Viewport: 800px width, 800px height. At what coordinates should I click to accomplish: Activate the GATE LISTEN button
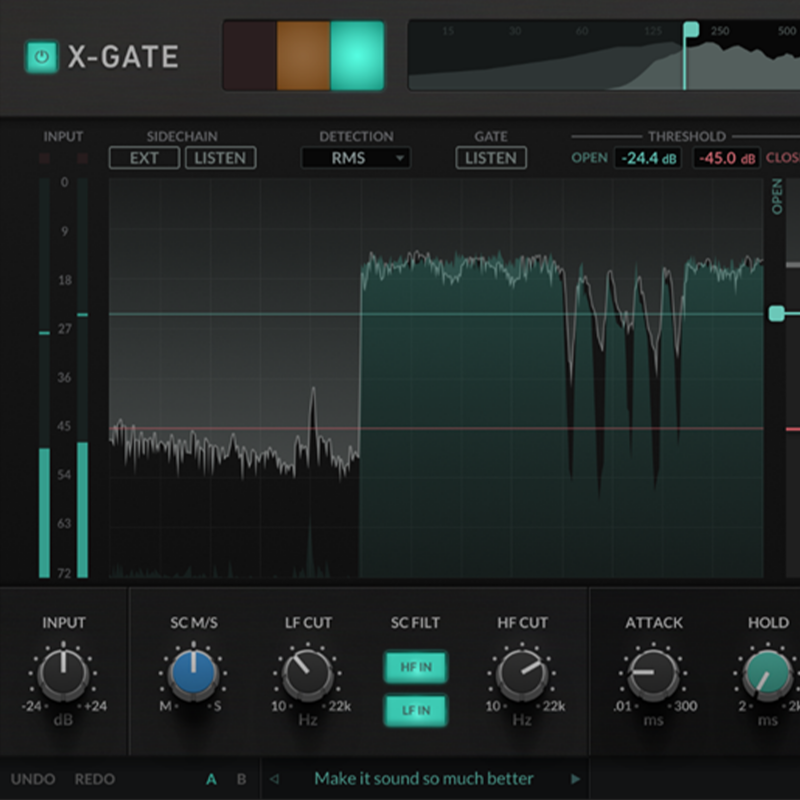[x=490, y=157]
